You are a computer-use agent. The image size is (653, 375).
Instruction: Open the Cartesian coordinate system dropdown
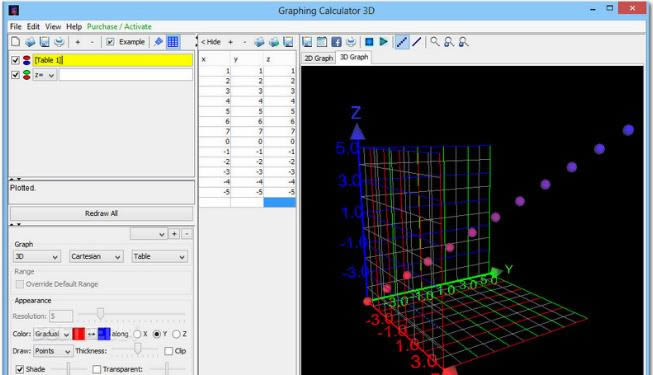pos(96,257)
